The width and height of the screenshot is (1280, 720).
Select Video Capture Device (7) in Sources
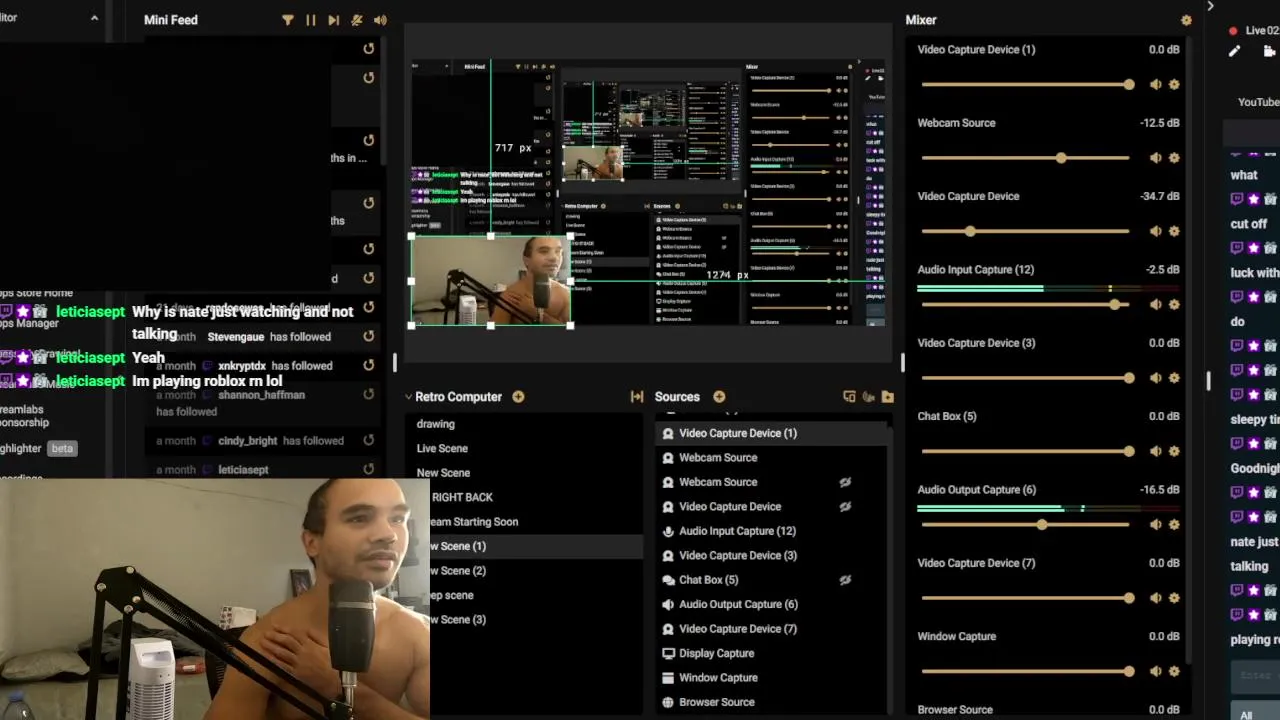coord(772,629)
